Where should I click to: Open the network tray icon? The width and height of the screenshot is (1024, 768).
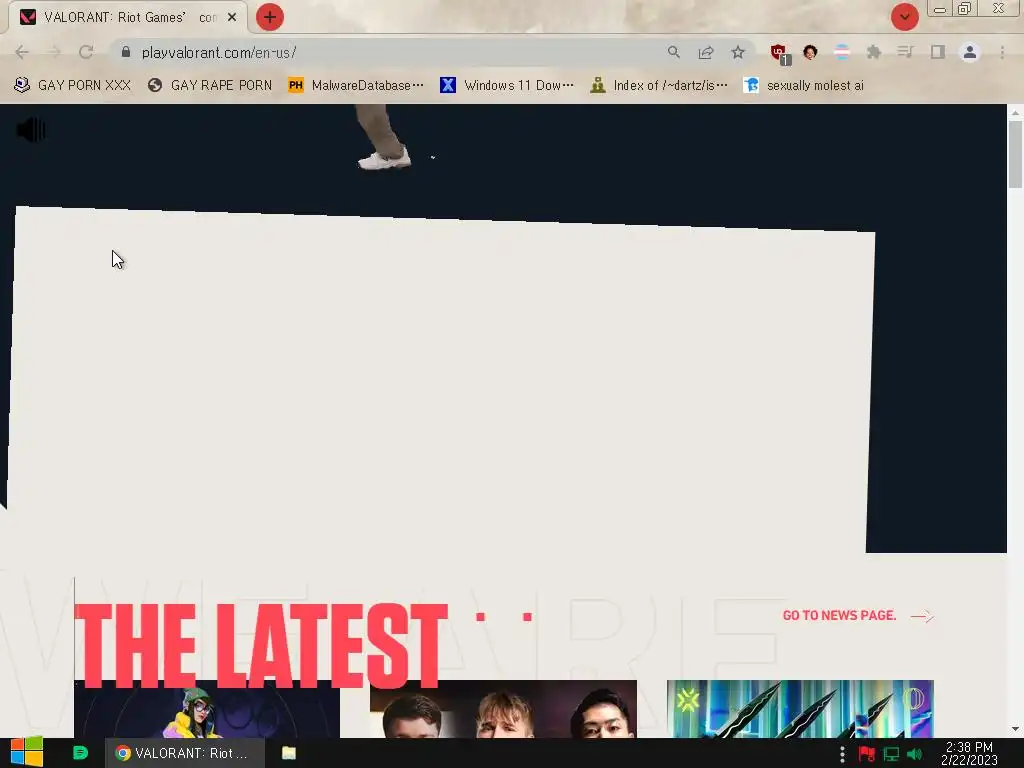click(891, 754)
